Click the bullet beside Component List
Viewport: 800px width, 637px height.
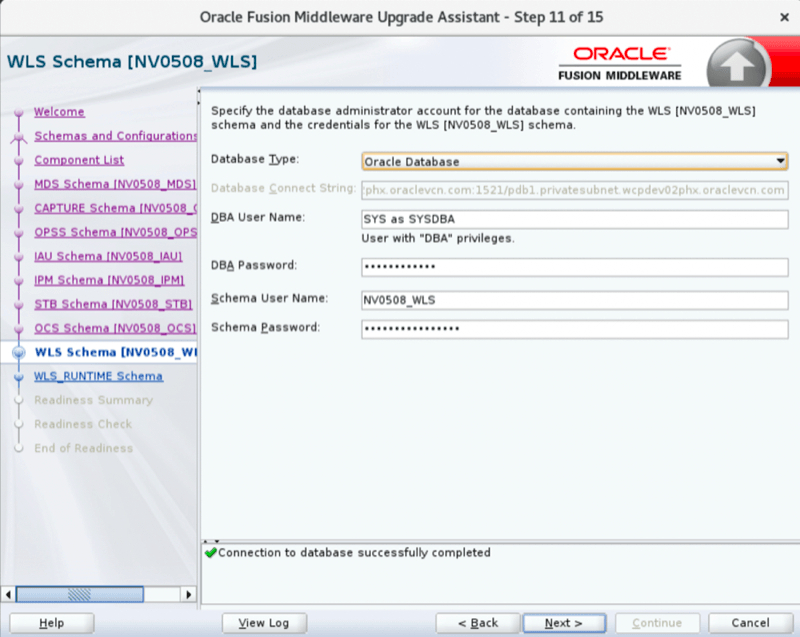(19, 160)
